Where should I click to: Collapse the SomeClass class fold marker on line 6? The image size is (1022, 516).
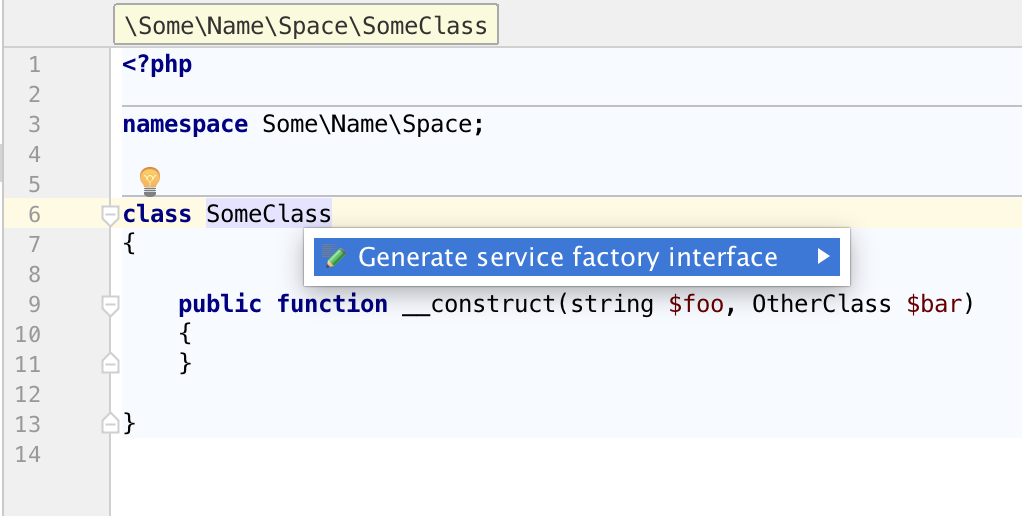point(110,214)
